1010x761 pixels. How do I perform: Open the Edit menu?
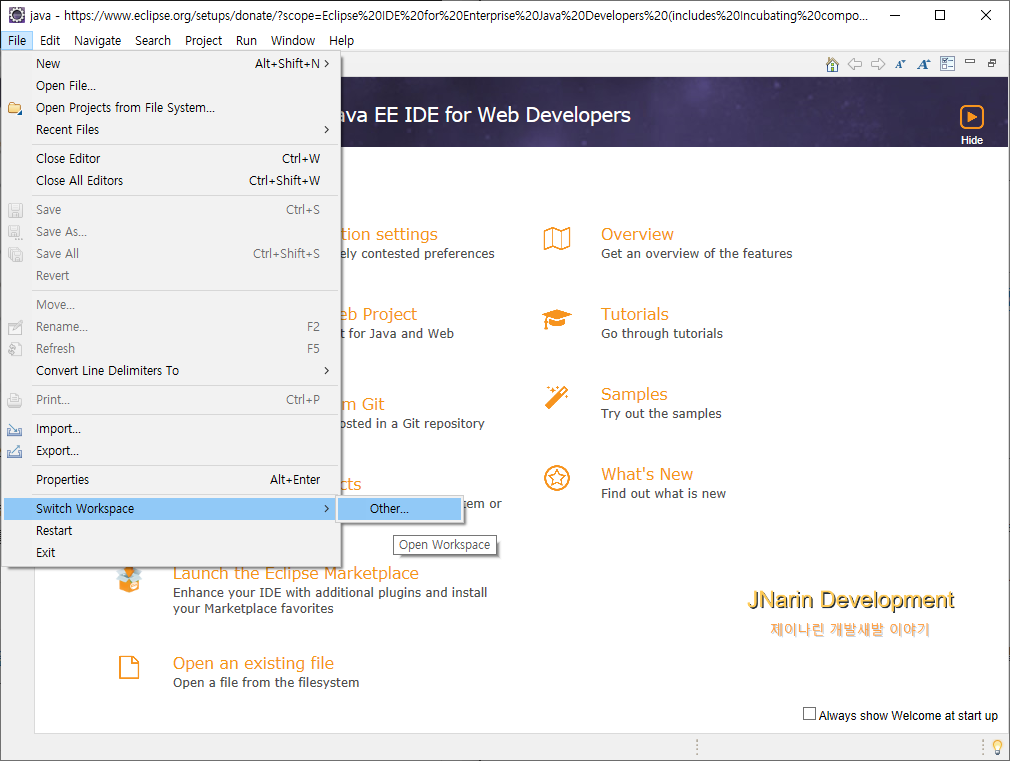pos(50,41)
